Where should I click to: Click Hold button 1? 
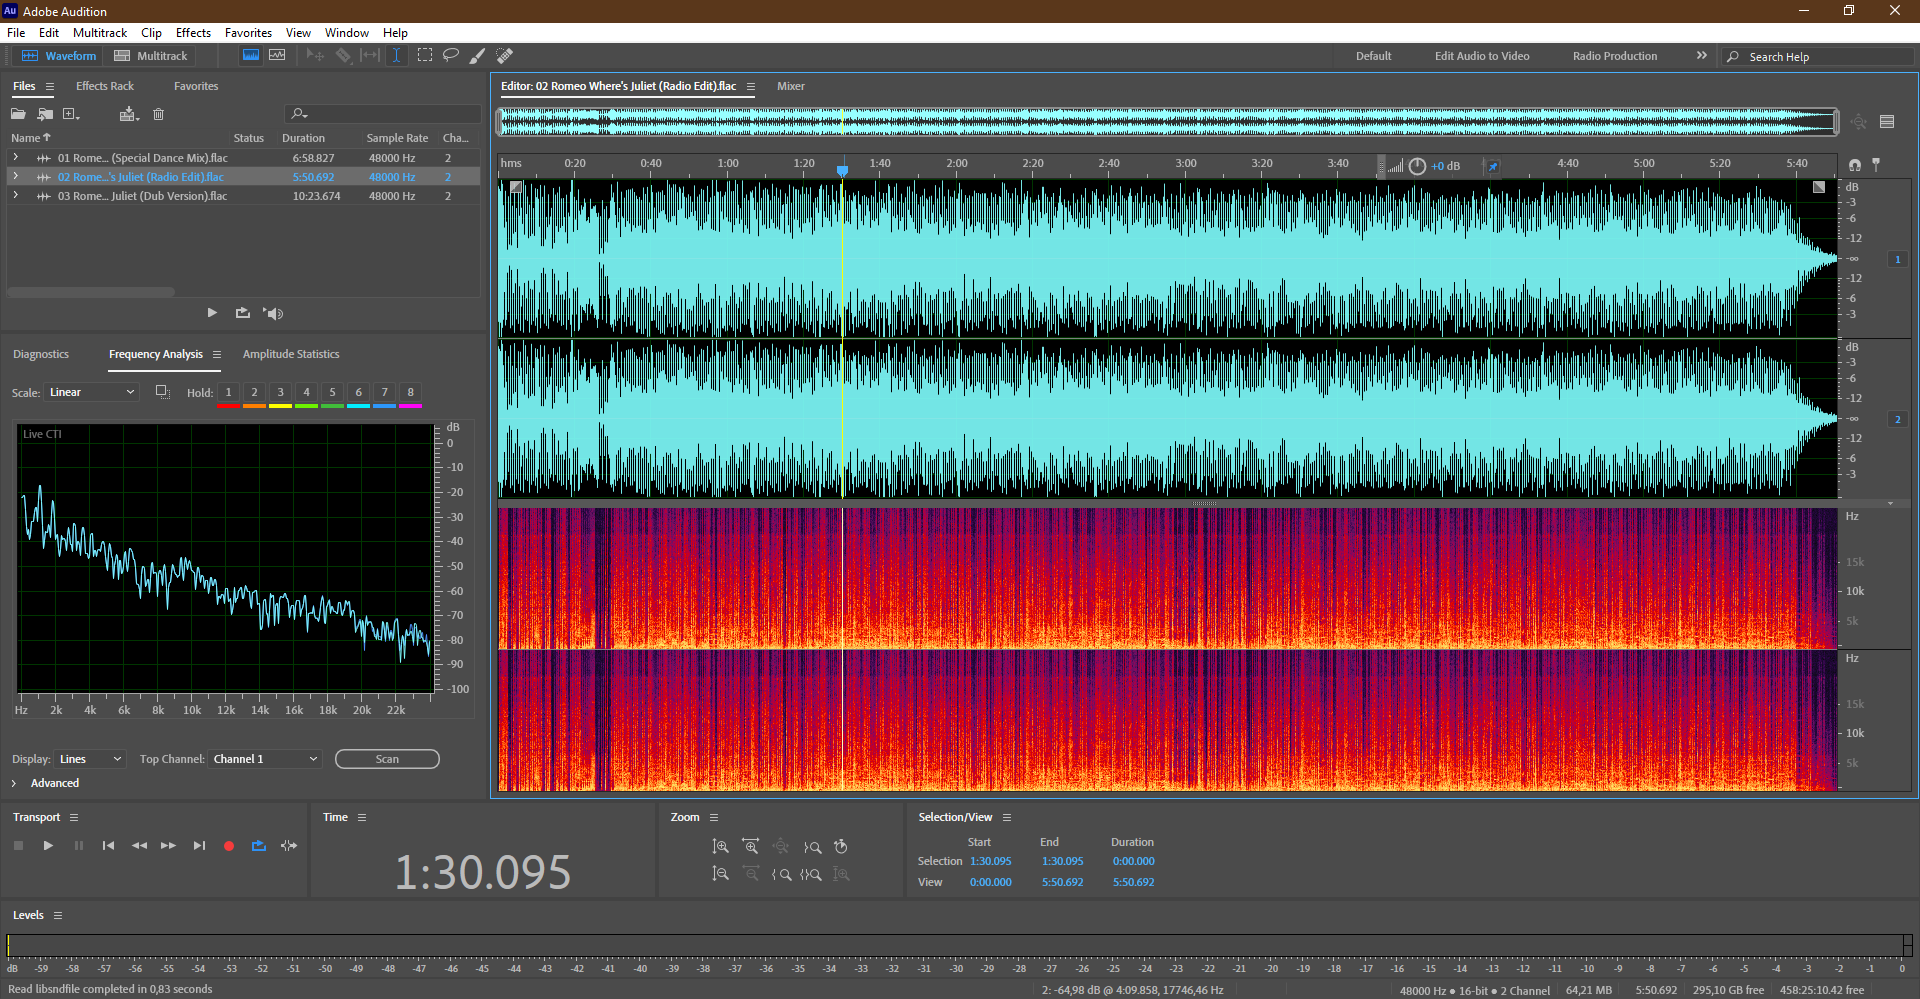click(x=228, y=392)
